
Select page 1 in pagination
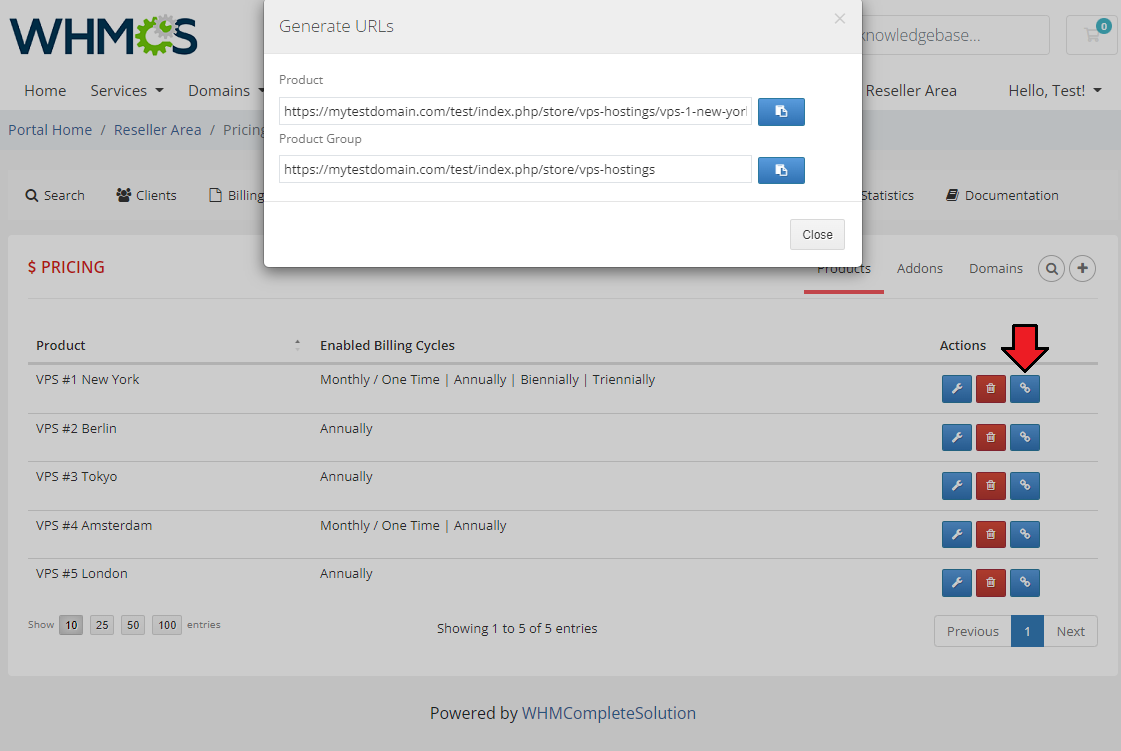1027,632
